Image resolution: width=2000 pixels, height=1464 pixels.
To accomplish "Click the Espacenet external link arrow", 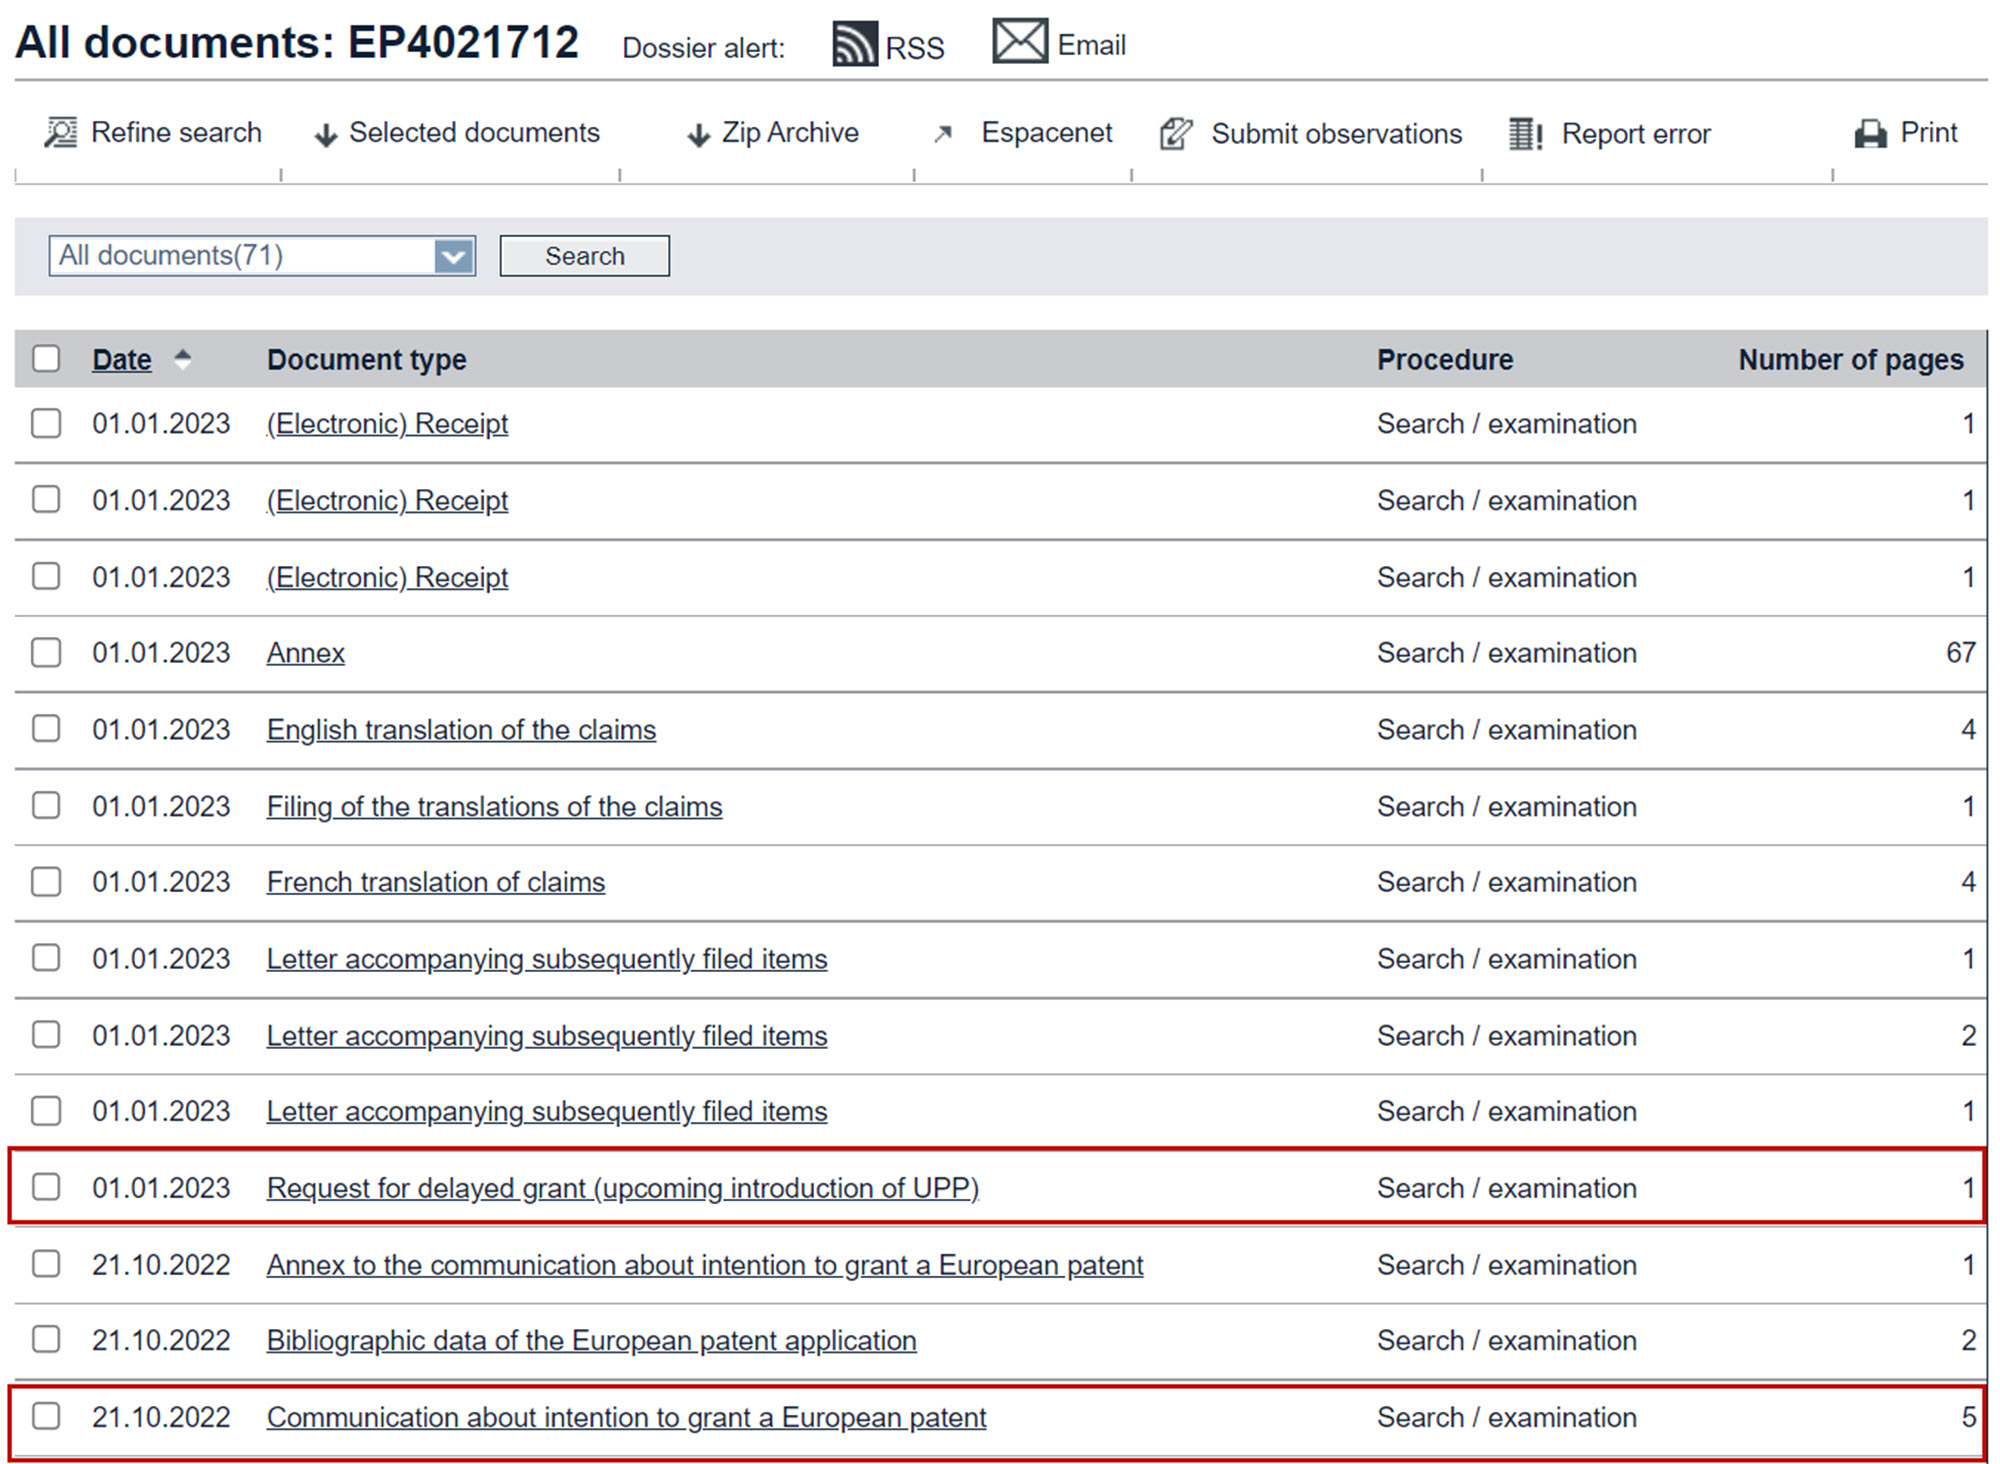I will [942, 134].
